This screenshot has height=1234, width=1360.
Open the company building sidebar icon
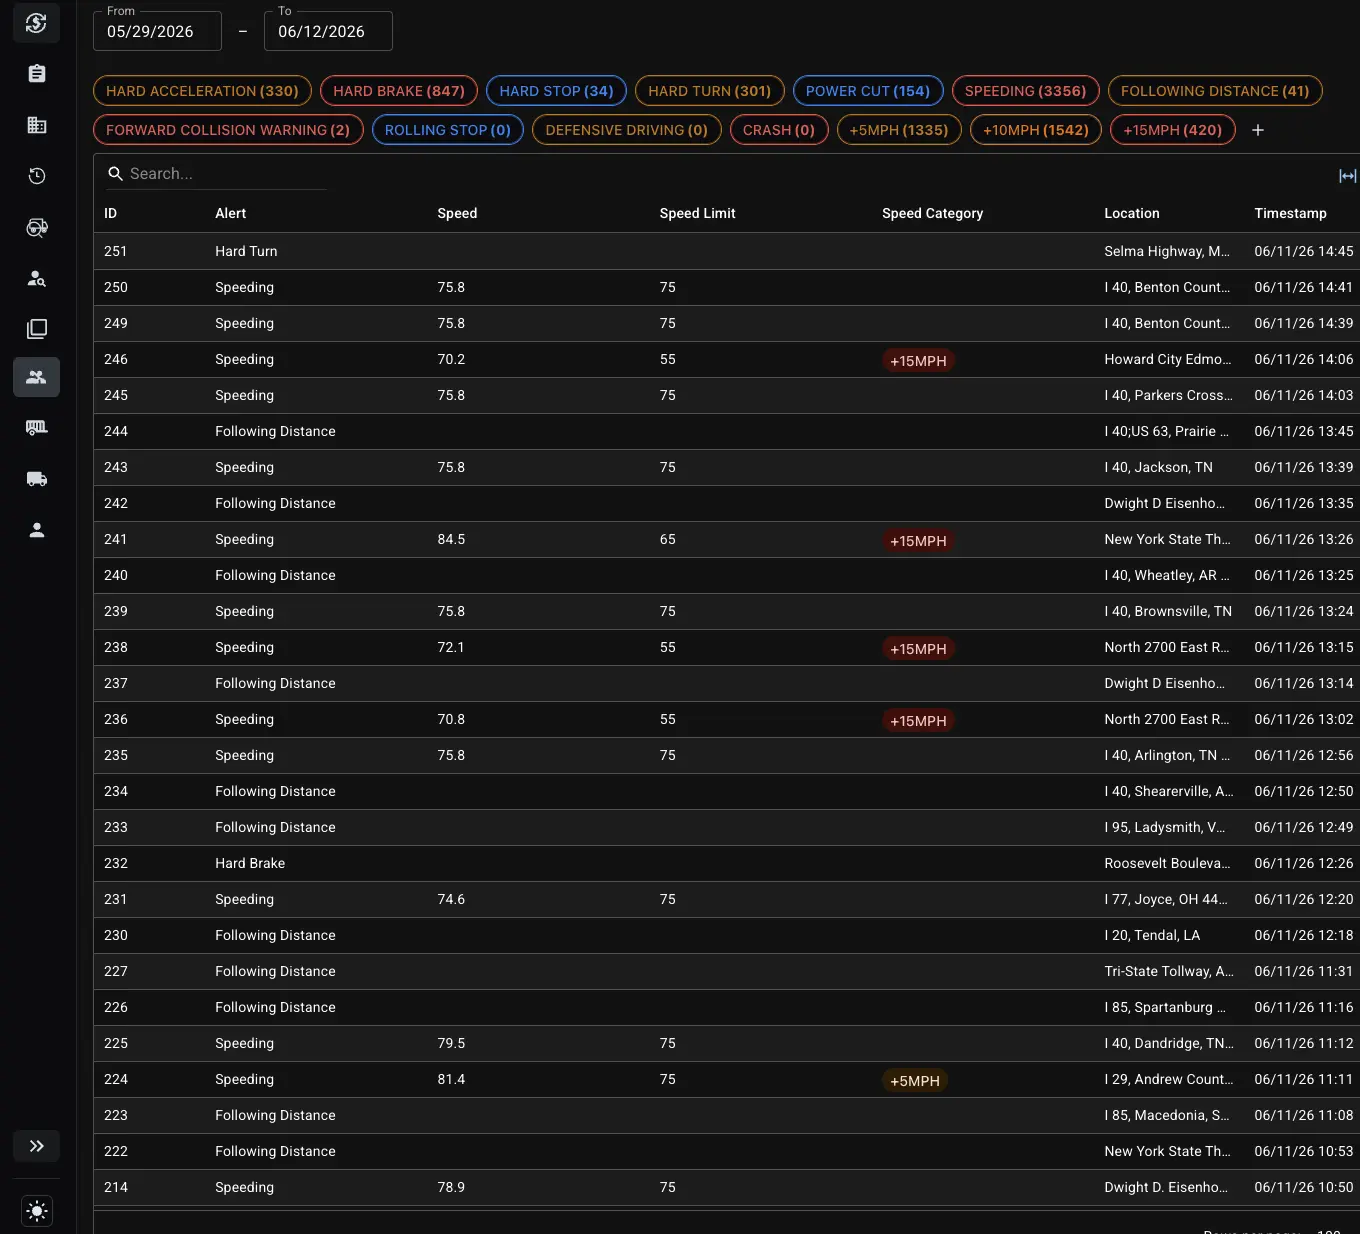click(x=37, y=125)
